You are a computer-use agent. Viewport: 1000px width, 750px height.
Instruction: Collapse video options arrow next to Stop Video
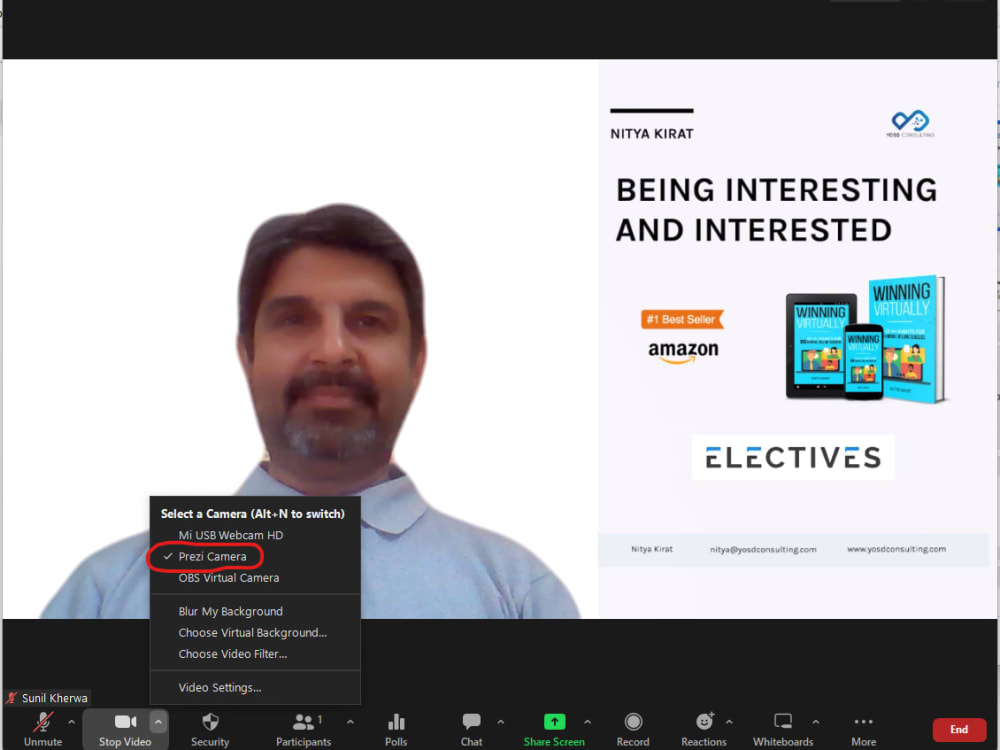pyautogui.click(x=158, y=722)
